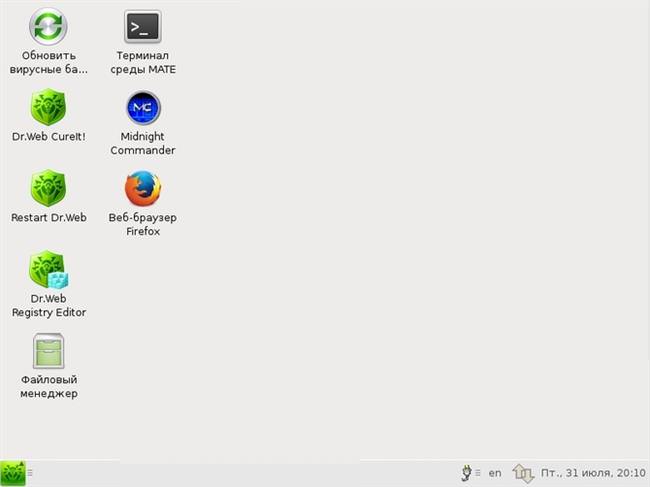The width and height of the screenshot is (650, 487).
Task: Click the Обновить вирусные ба... label text
Action: pos(49,62)
